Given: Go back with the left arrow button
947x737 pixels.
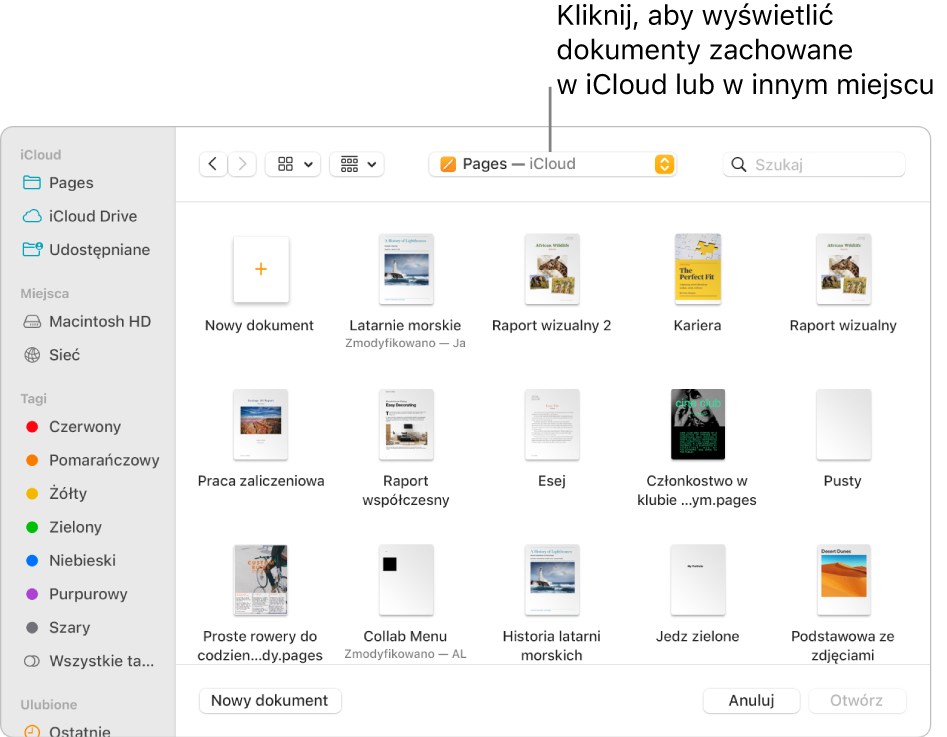Looking at the screenshot, I should (213, 164).
